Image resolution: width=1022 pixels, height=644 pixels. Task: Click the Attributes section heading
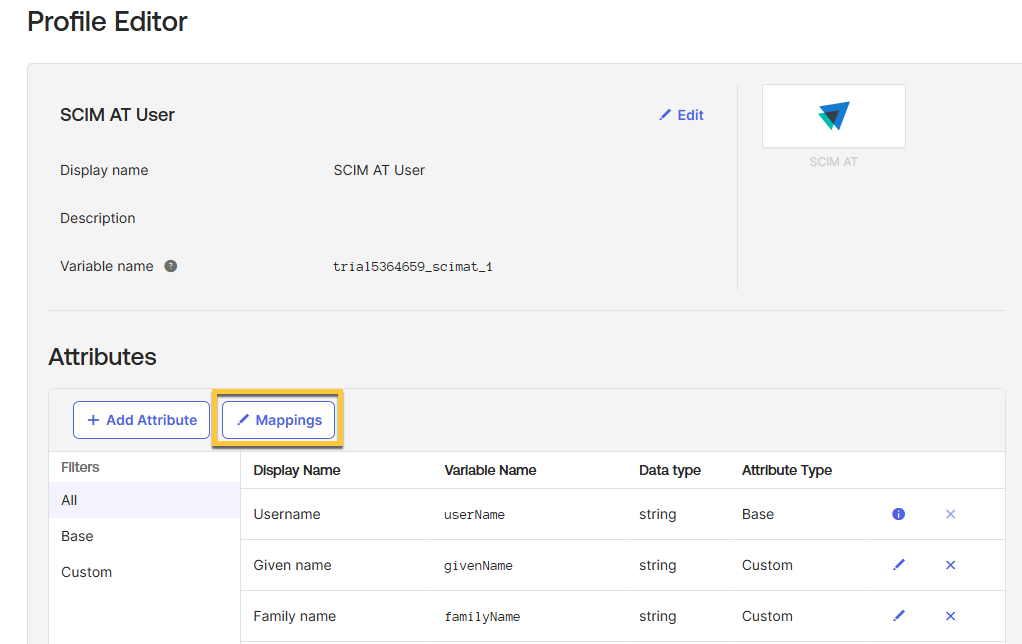point(102,357)
